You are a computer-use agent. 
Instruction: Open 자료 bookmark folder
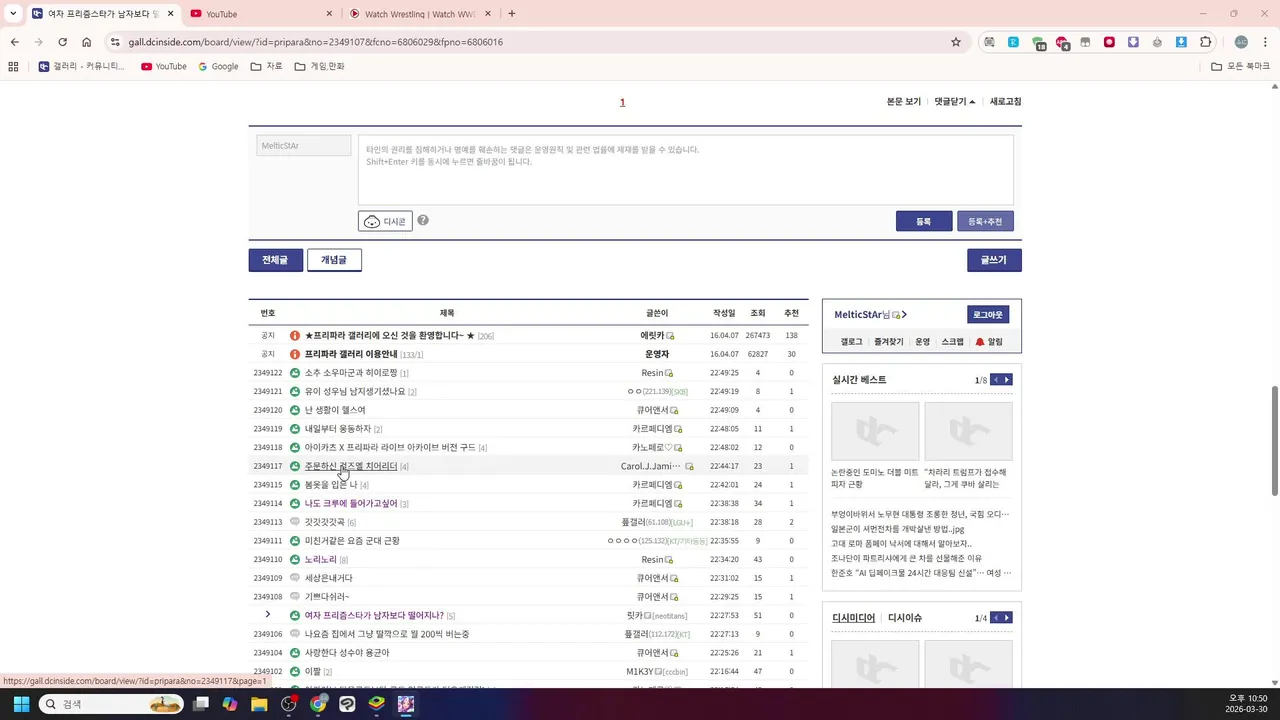pyautogui.click(x=267, y=66)
